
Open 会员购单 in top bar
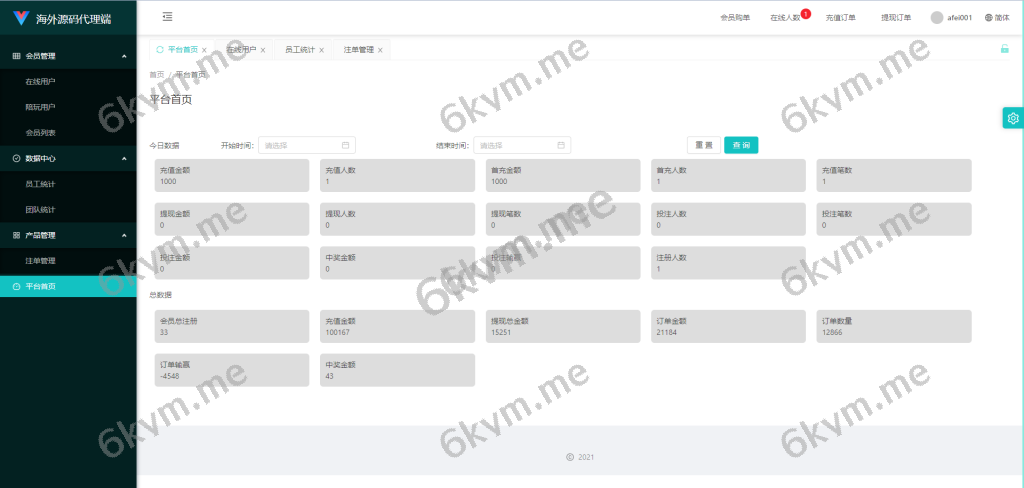[x=735, y=18]
